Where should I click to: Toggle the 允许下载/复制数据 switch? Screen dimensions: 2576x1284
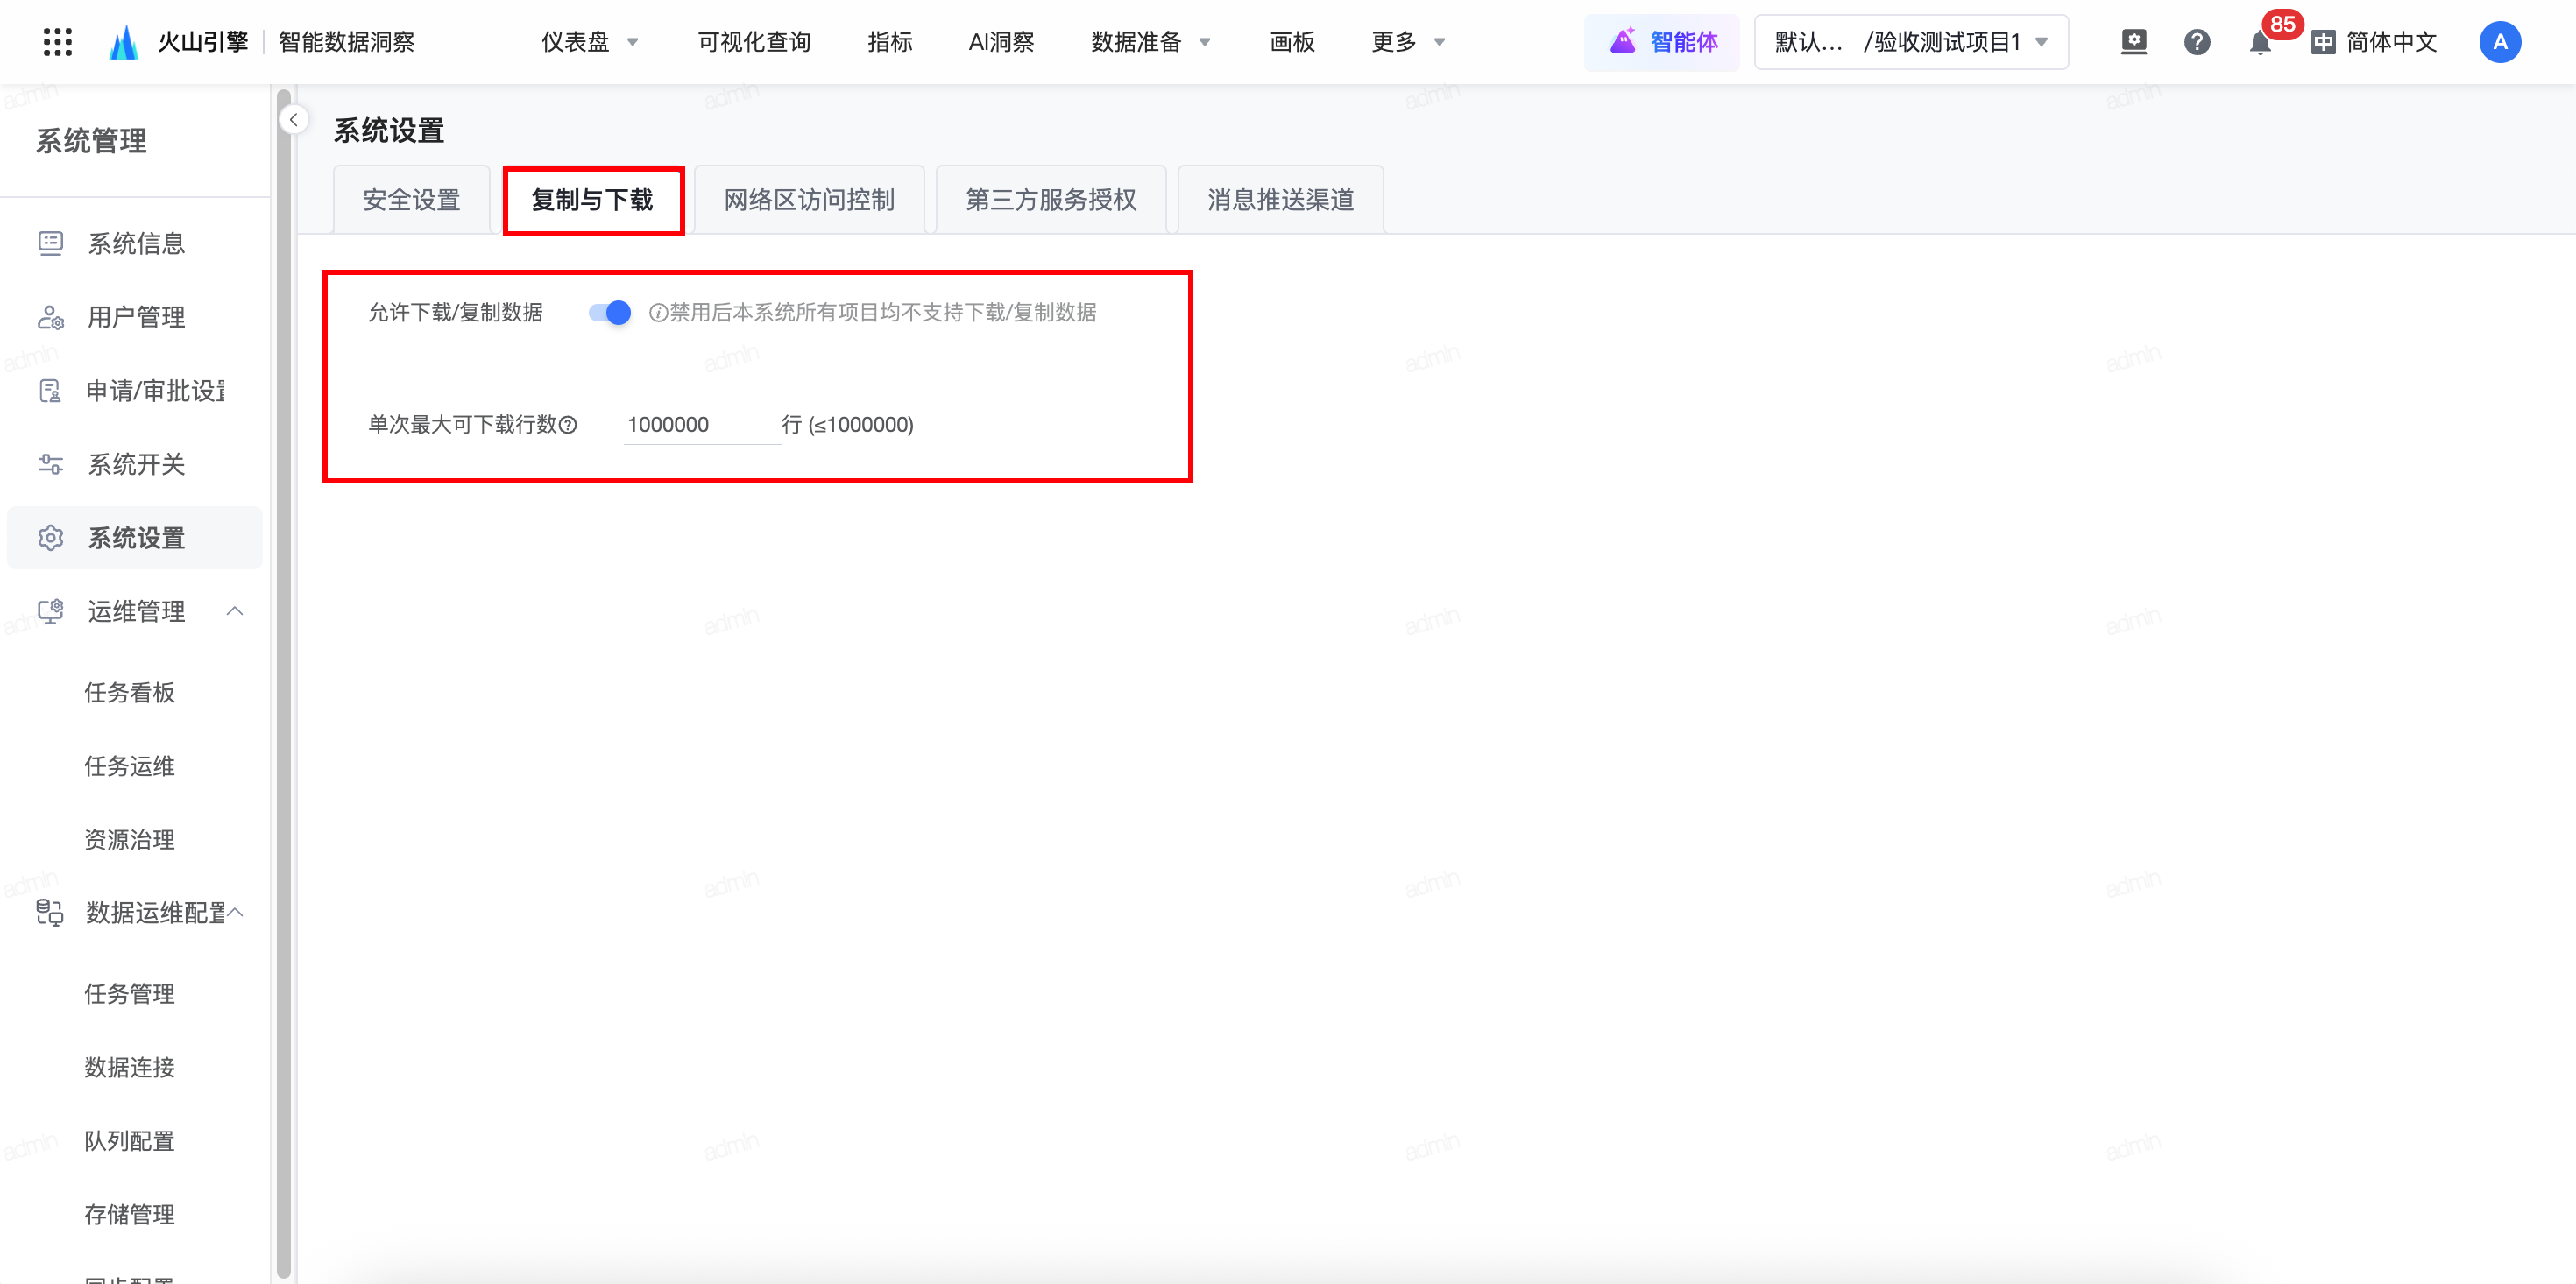[610, 313]
